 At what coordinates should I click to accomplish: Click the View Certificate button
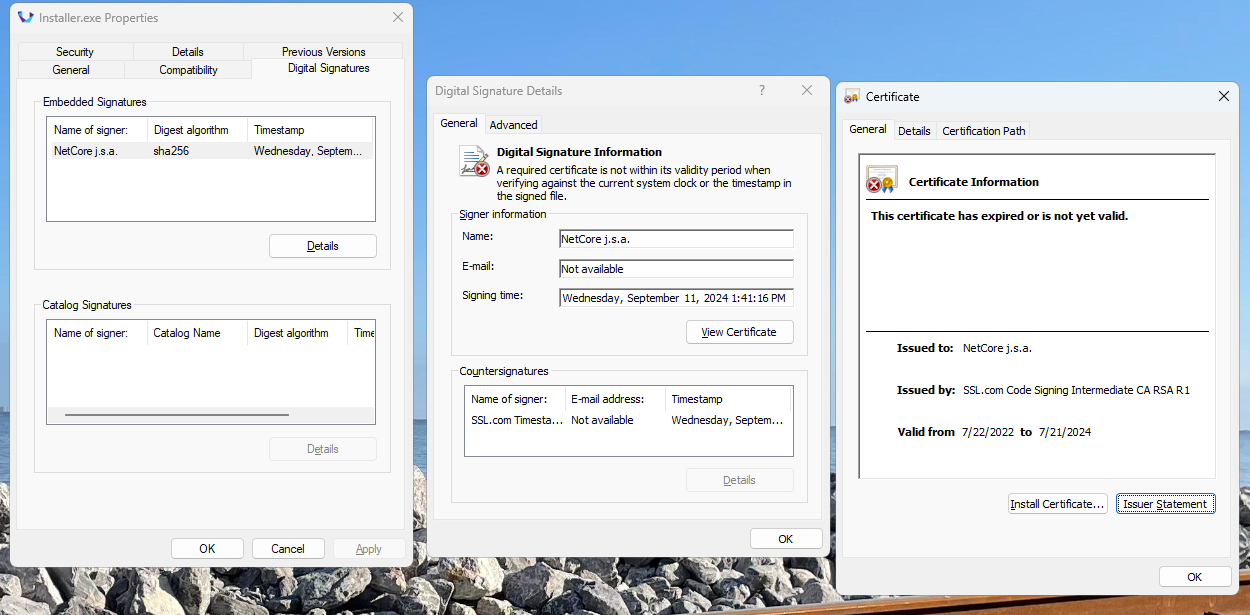click(x=740, y=332)
